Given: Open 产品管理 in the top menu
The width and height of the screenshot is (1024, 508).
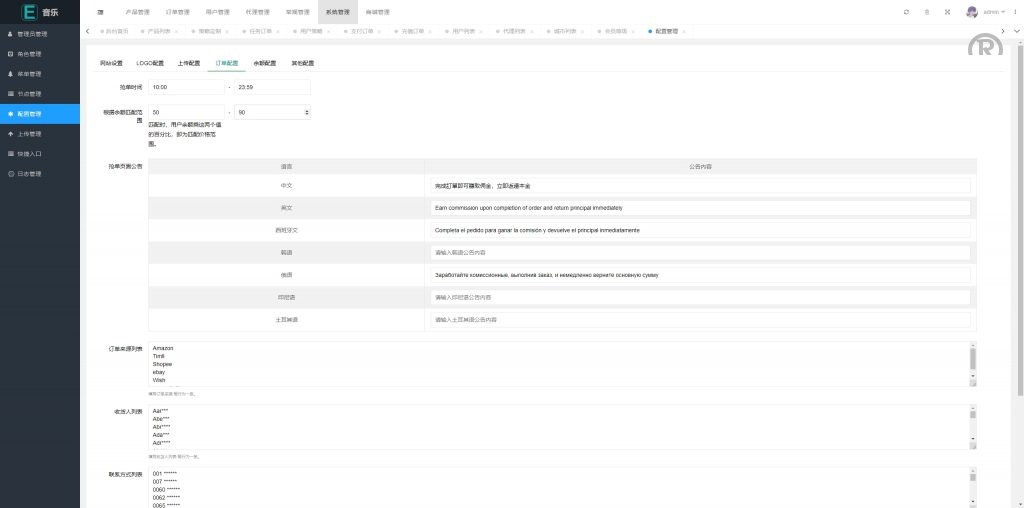Looking at the screenshot, I should click(138, 12).
